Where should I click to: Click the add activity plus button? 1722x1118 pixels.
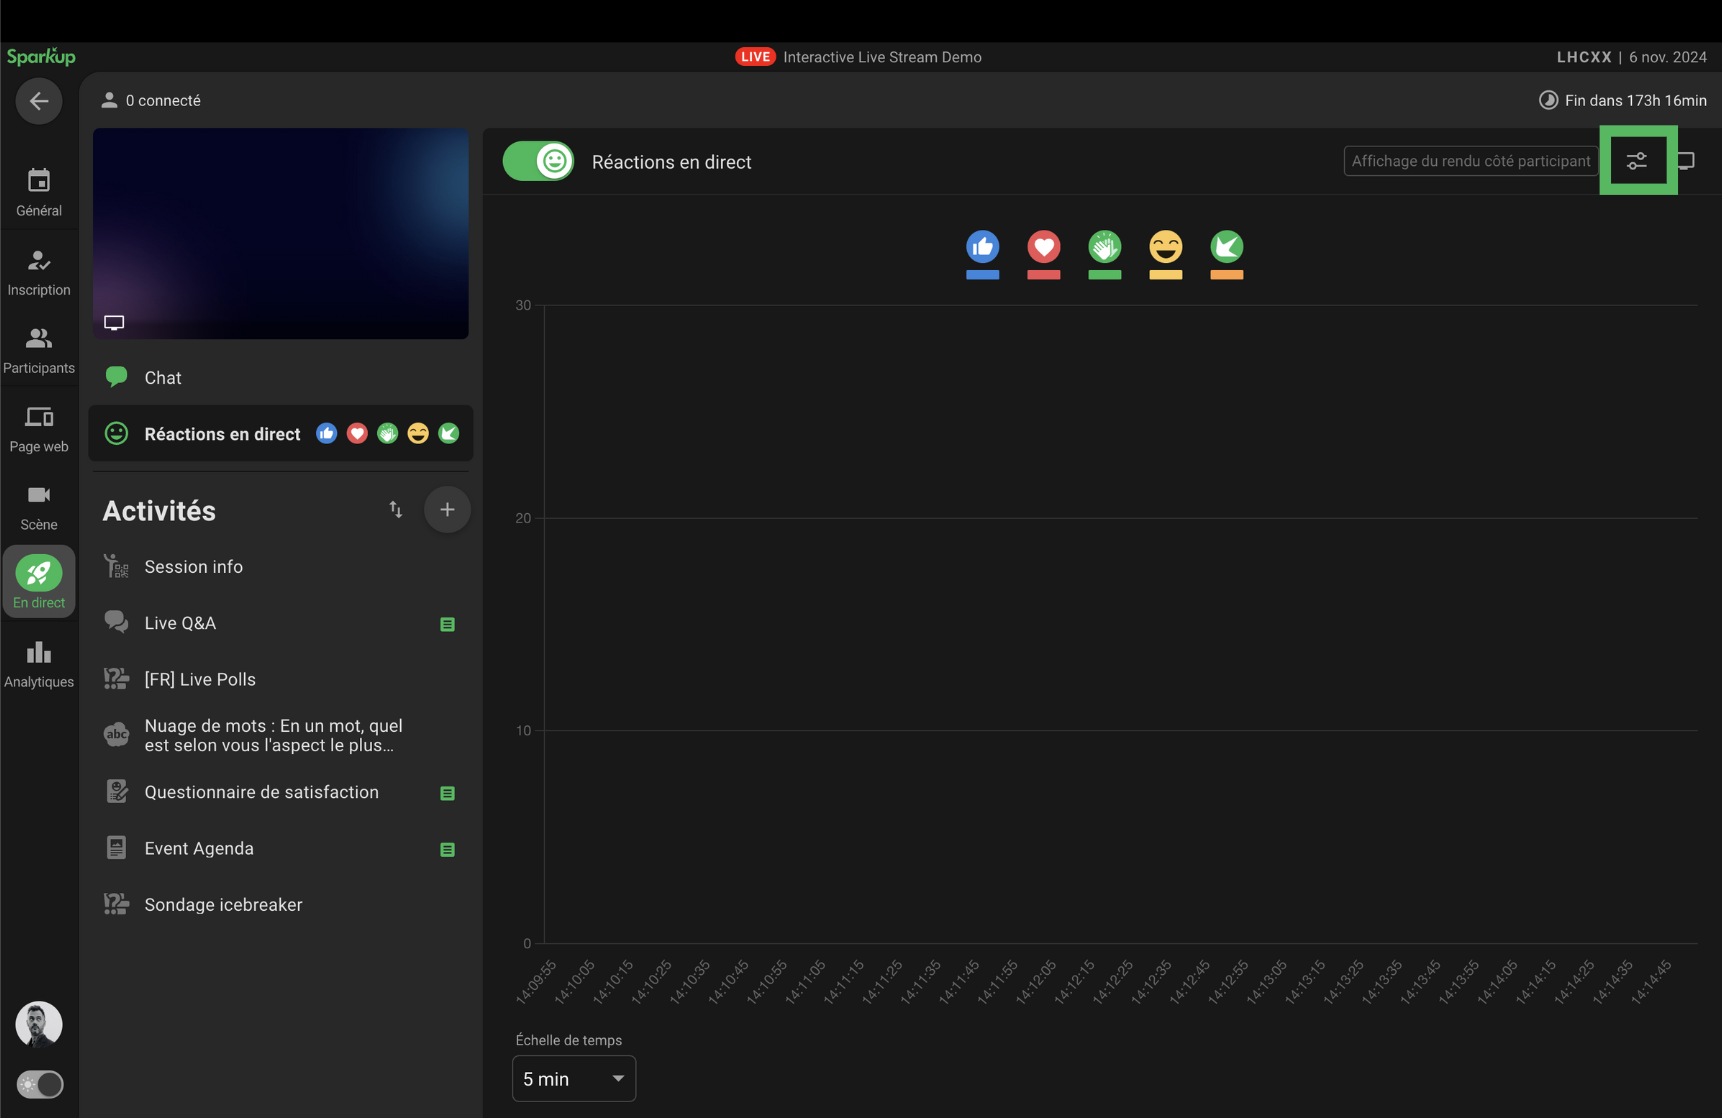coord(447,510)
